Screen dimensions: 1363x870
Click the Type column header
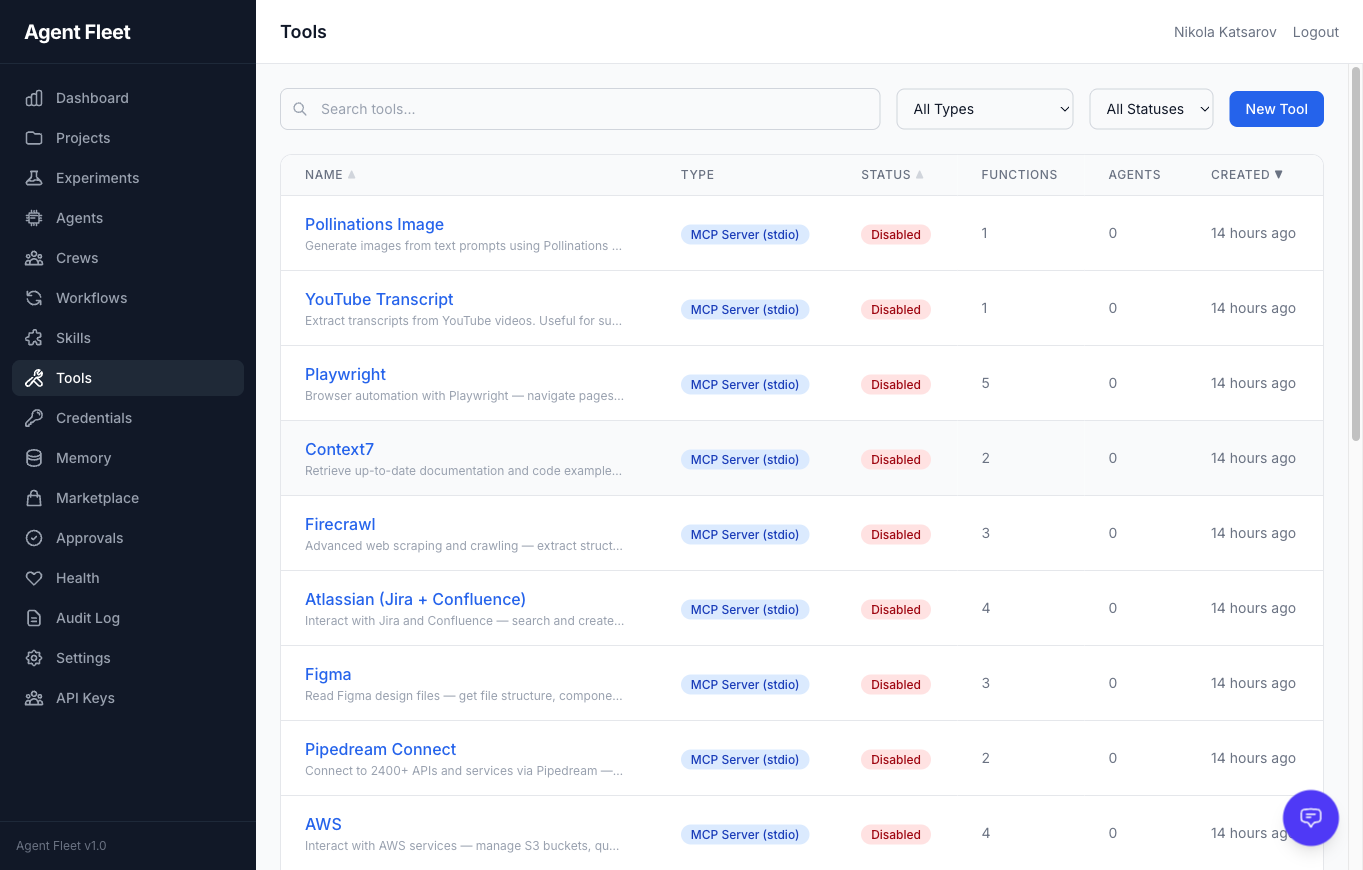[x=697, y=174]
